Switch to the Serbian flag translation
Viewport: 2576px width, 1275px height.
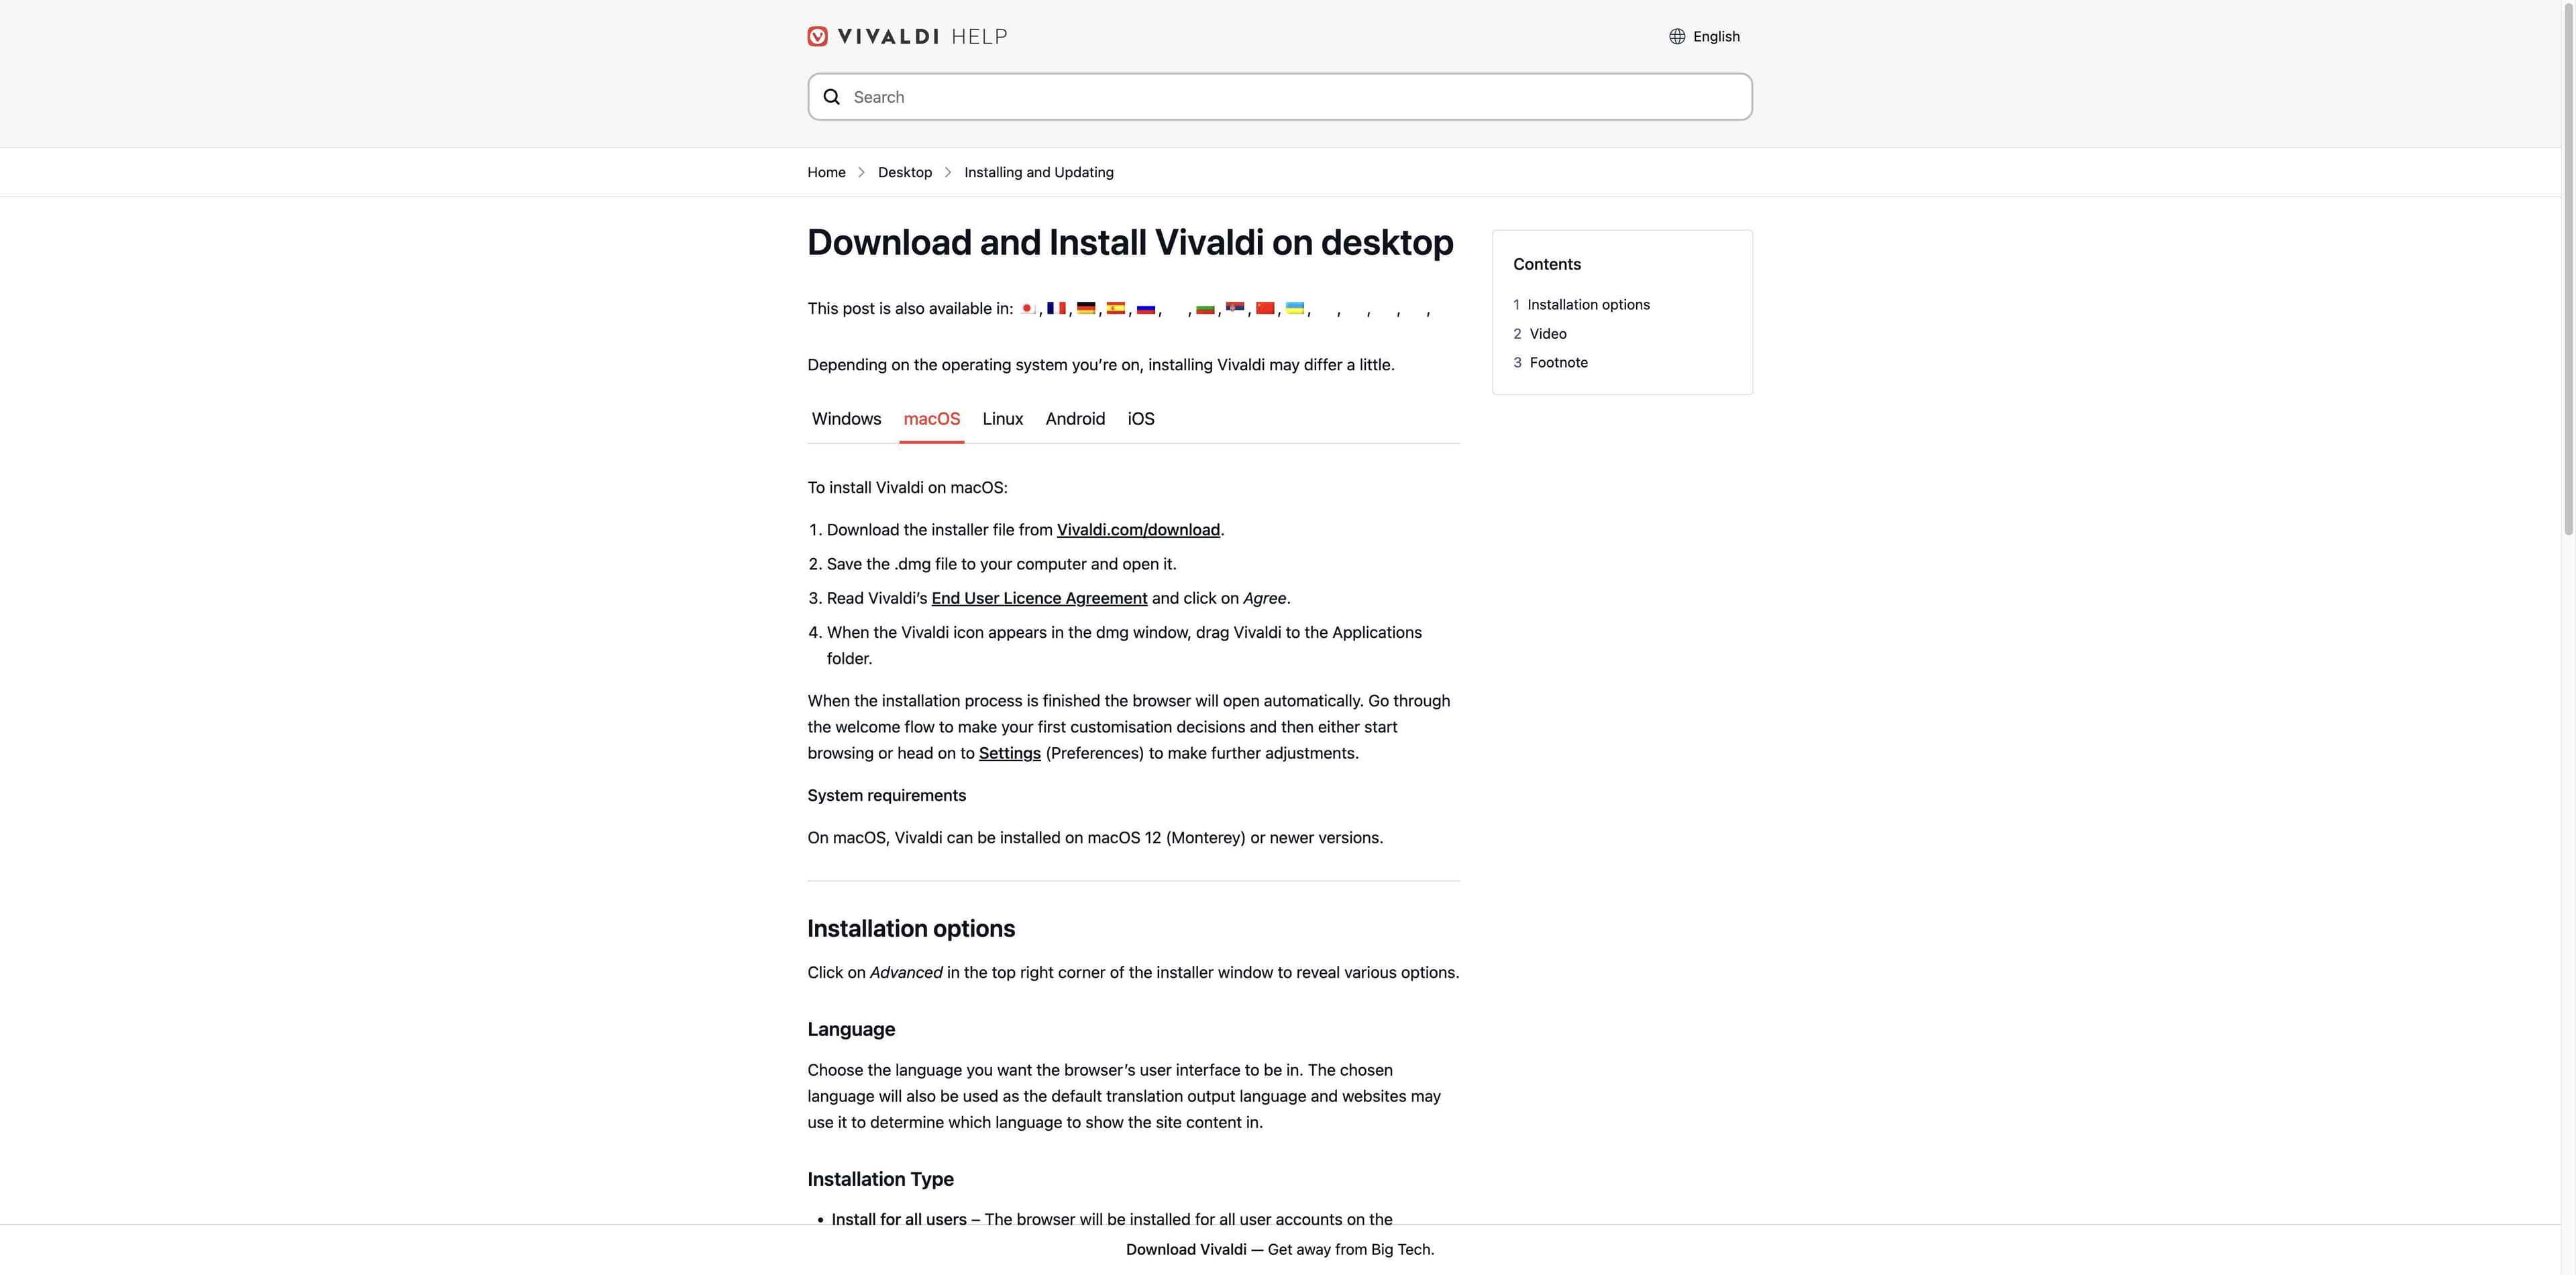pos(1235,308)
